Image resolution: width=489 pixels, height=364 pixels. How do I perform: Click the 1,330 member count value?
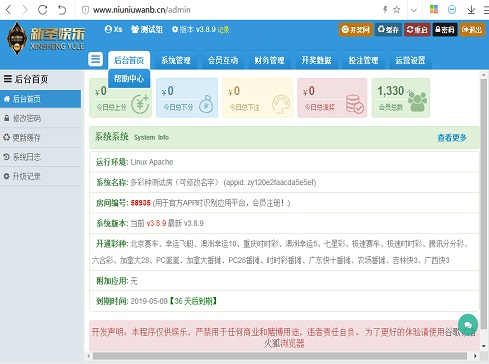(391, 91)
